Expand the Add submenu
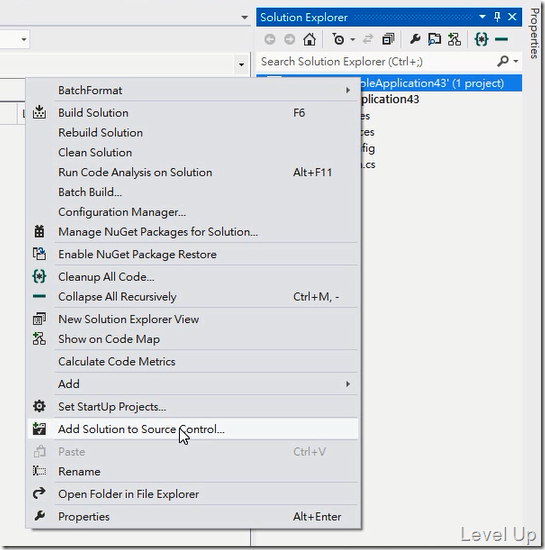This screenshot has width=545, height=550. (x=192, y=384)
